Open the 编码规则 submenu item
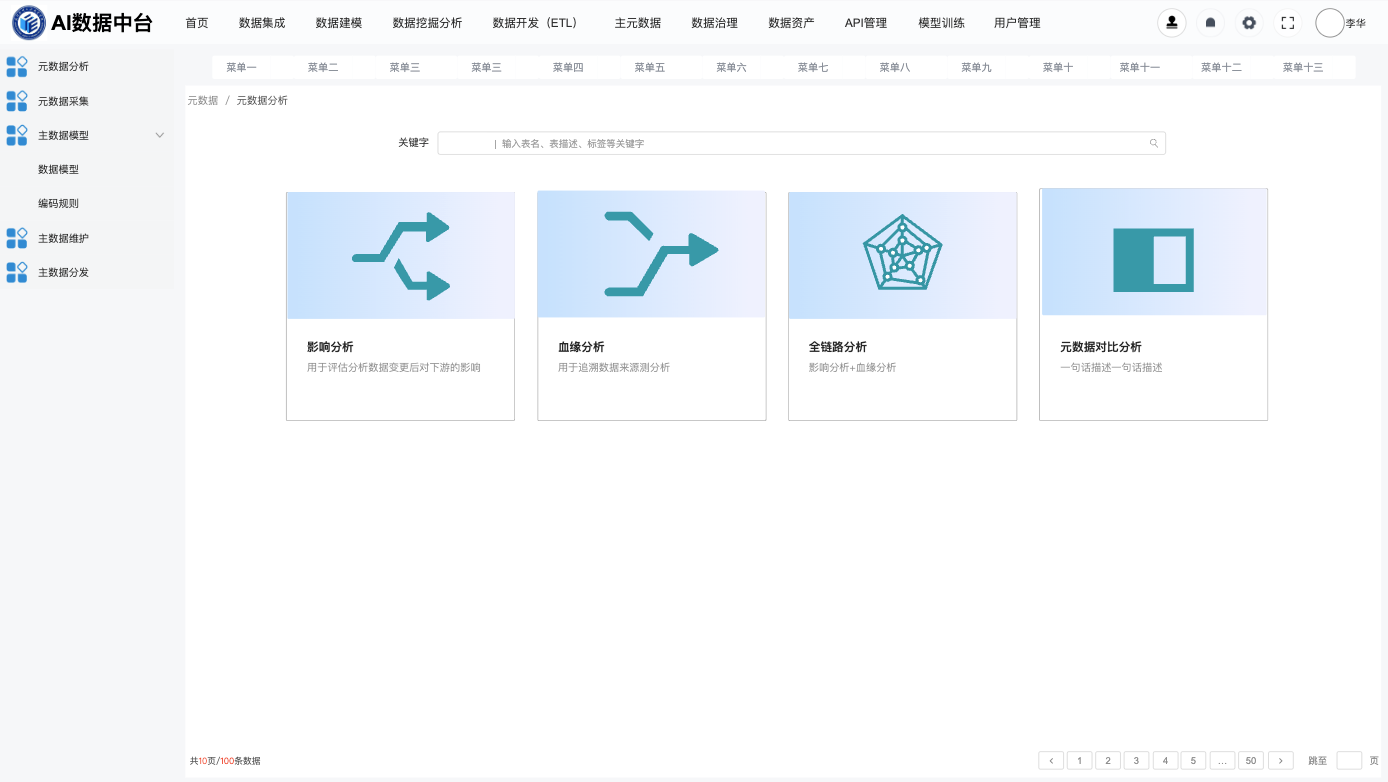Screen dimensions: 1388x782 tap(58, 204)
